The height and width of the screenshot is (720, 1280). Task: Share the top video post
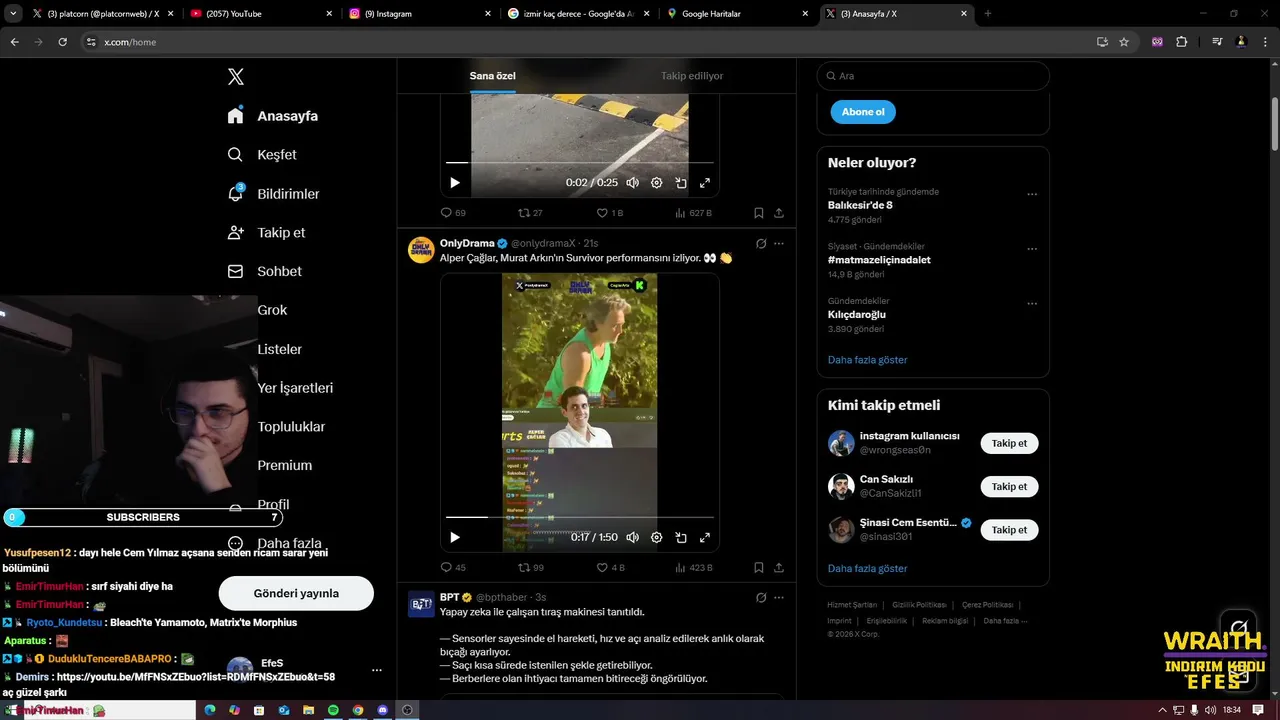click(779, 213)
